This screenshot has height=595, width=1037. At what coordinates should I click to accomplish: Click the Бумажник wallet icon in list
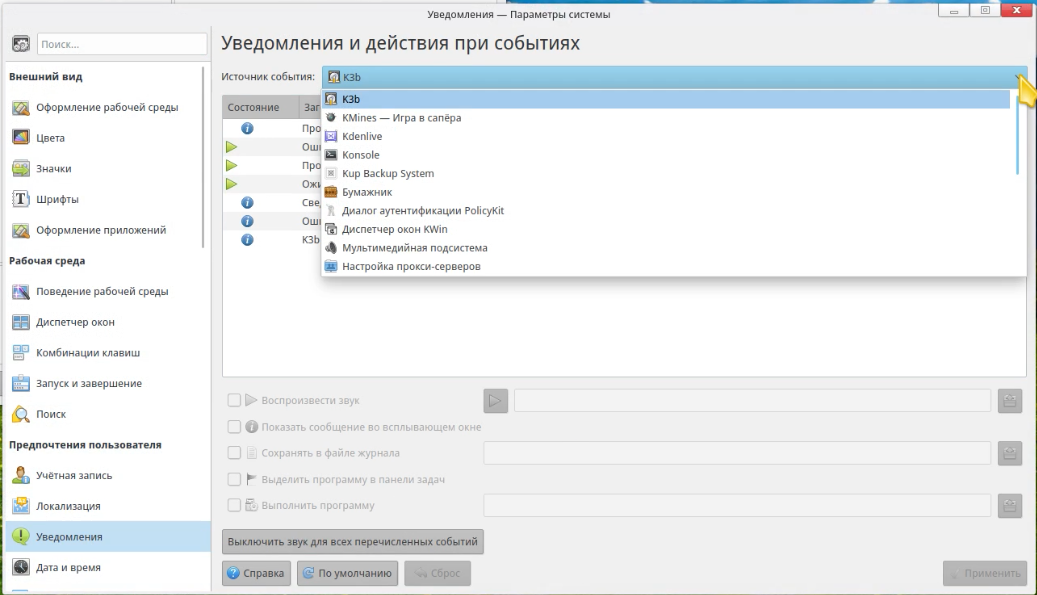331,192
